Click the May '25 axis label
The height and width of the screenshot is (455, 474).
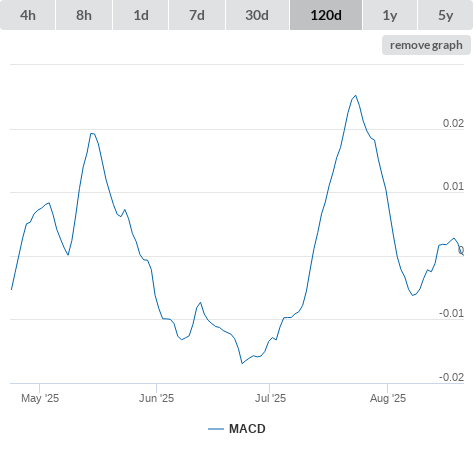click(x=40, y=398)
